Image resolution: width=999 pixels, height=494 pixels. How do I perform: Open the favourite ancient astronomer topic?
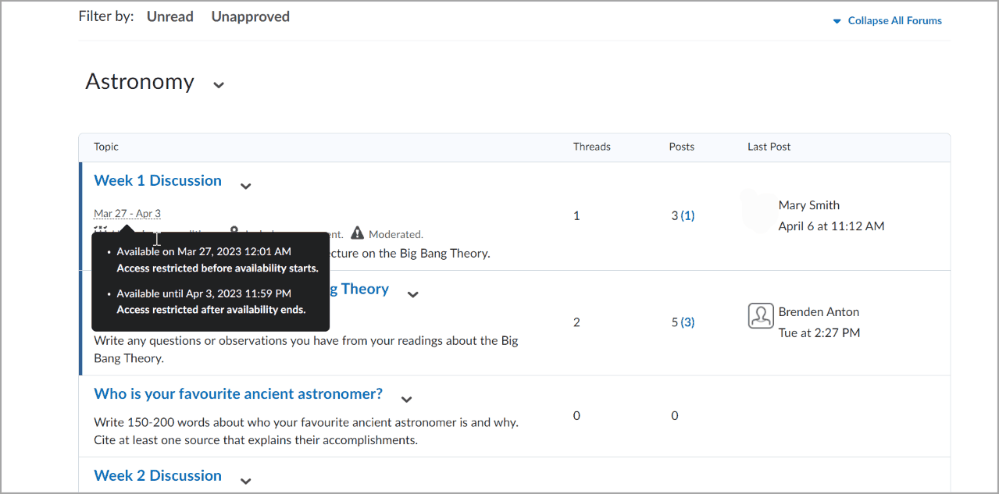(238, 394)
